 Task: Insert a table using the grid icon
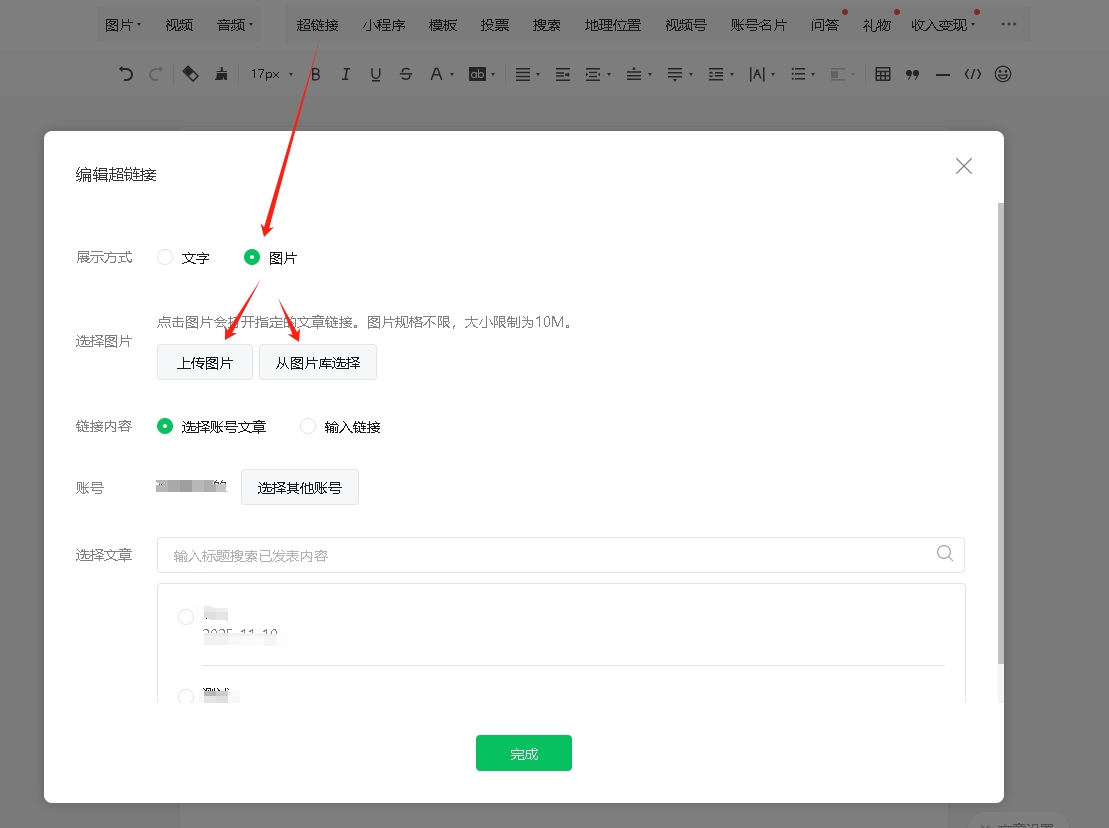click(x=883, y=74)
